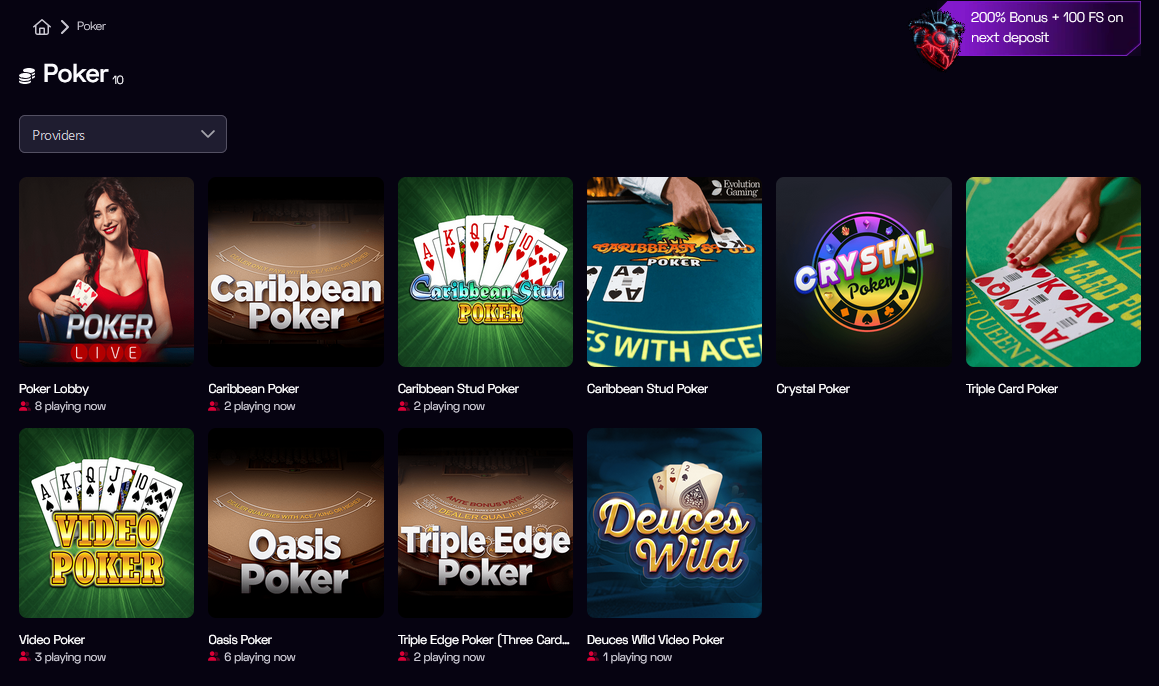Launch Video Poker game thumbnail
Viewport: 1159px width, 686px height.
click(106, 523)
